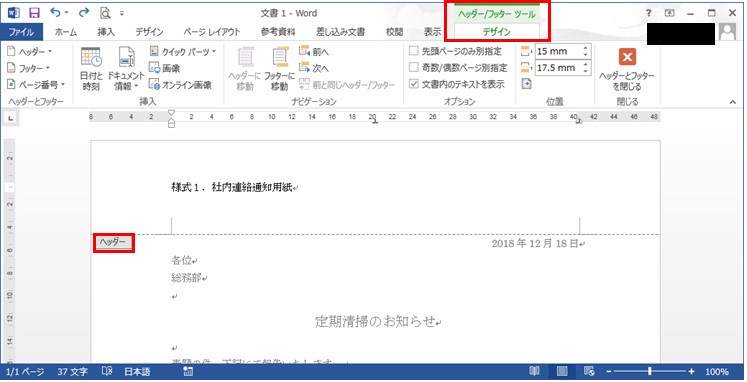Switch to the 挿入 tab

click(x=106, y=32)
